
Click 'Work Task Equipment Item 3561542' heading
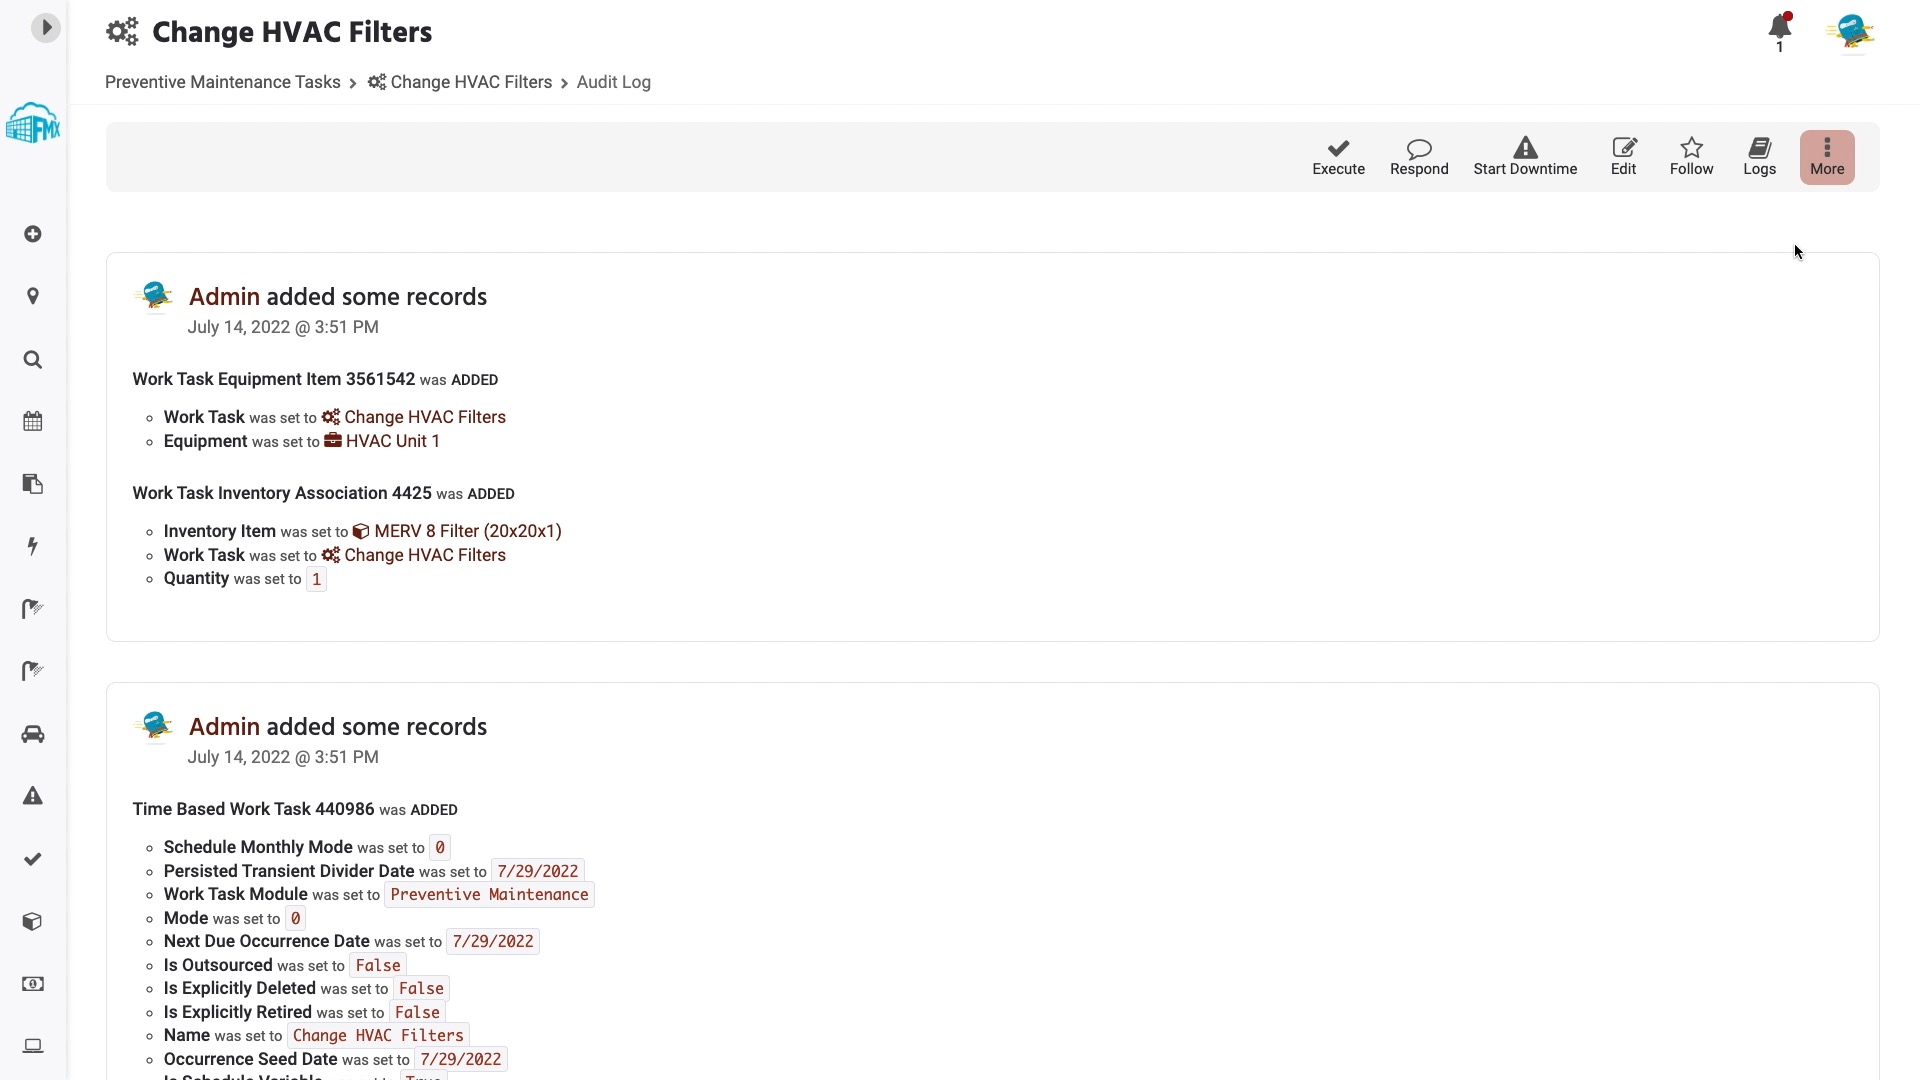point(273,379)
